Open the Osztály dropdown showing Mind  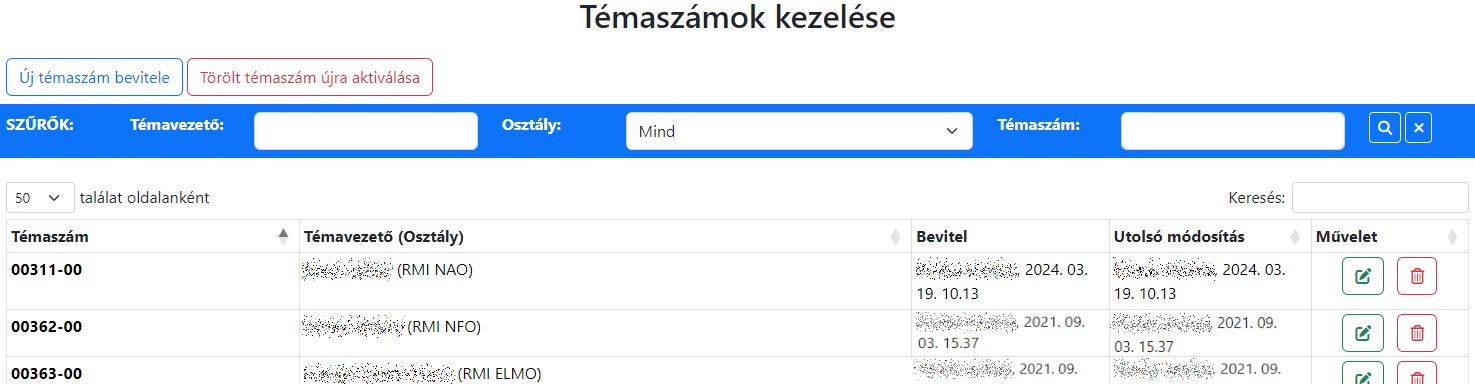[799, 131]
